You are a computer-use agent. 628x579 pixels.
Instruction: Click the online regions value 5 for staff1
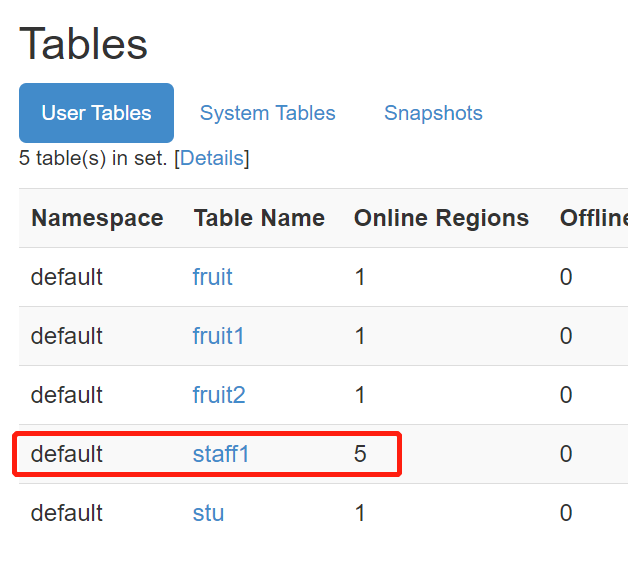point(360,454)
